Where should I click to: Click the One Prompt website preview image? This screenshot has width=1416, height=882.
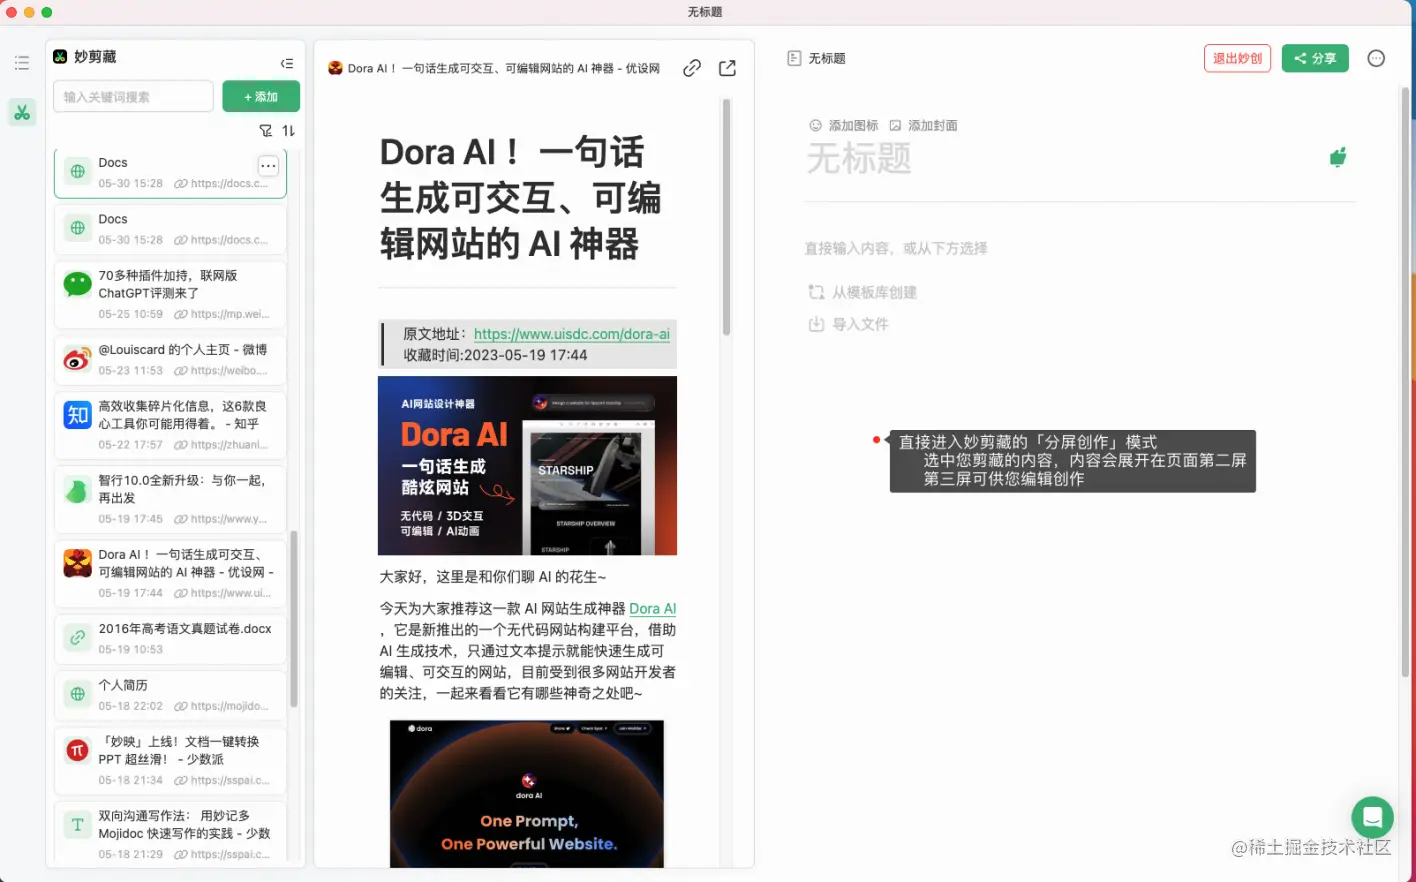pyautogui.click(x=527, y=794)
